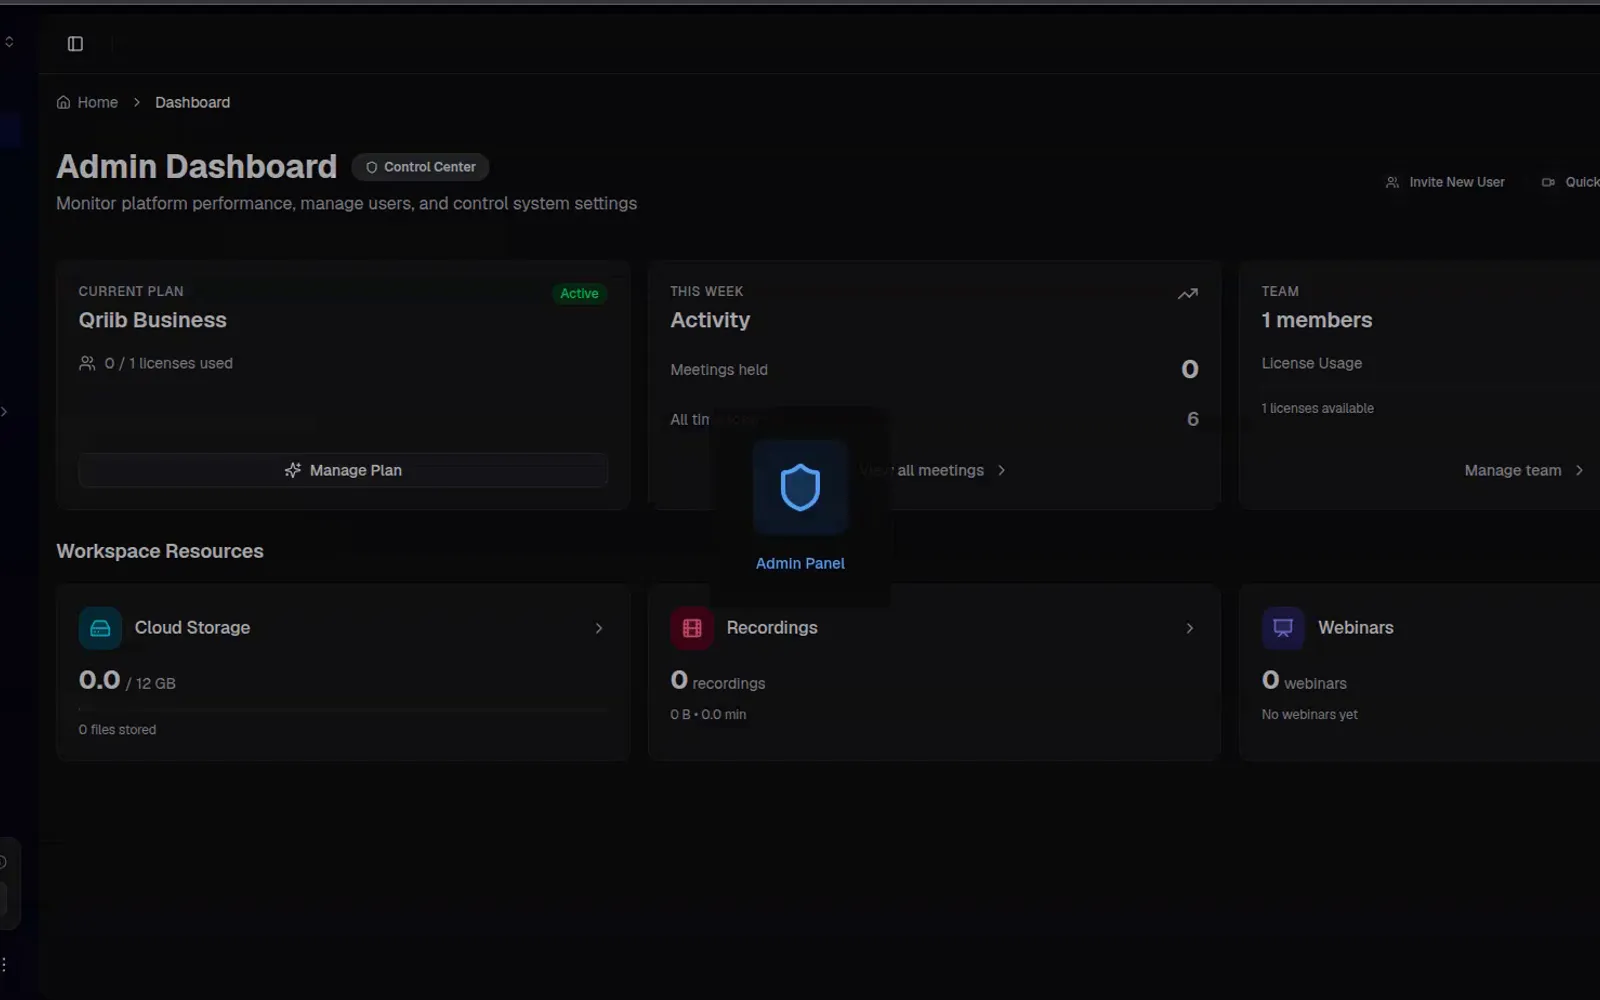This screenshot has height=1000, width=1600.
Task: Click the Meetings held row
Action: 934,369
